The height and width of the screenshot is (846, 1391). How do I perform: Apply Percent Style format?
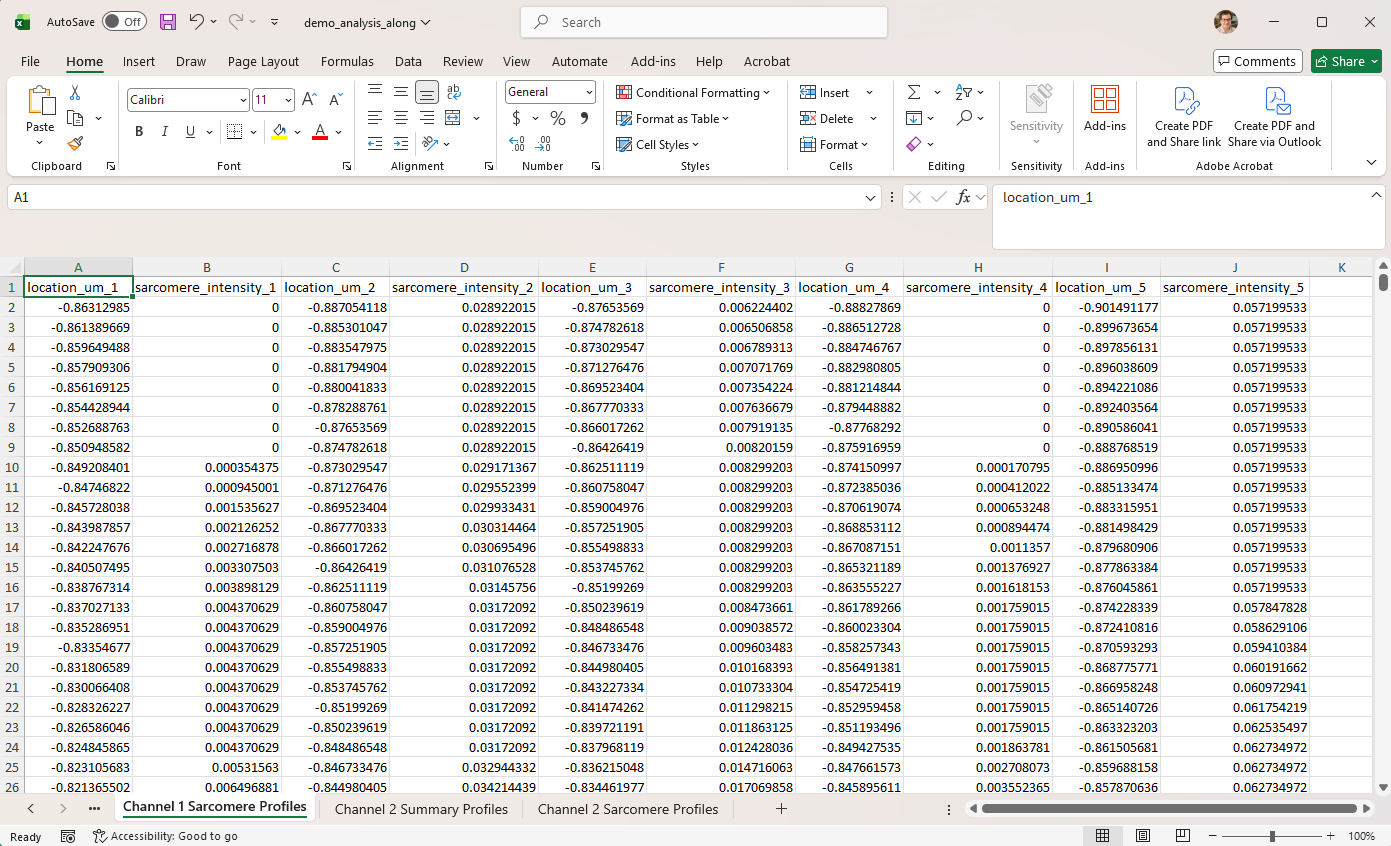click(558, 118)
